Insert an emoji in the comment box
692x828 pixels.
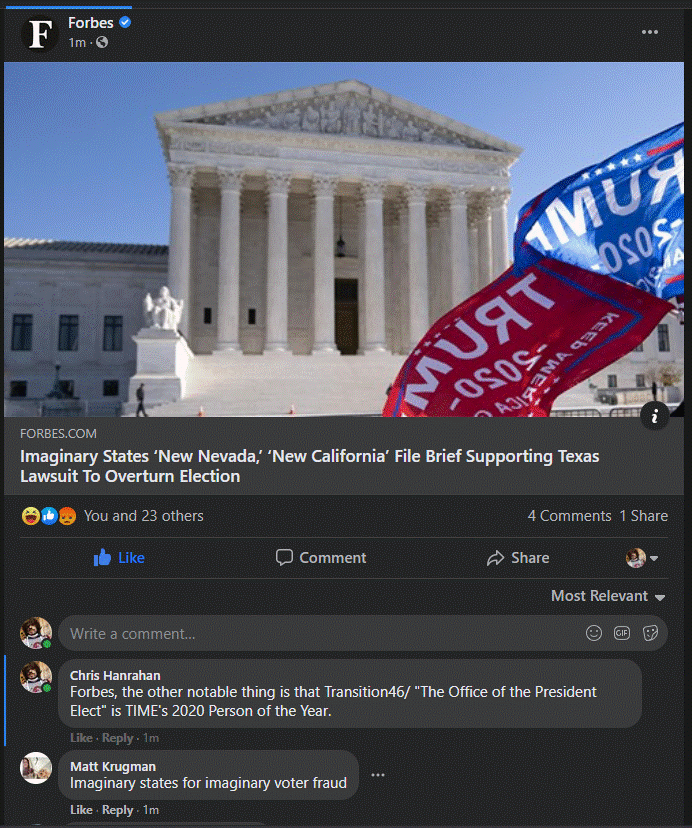click(594, 633)
